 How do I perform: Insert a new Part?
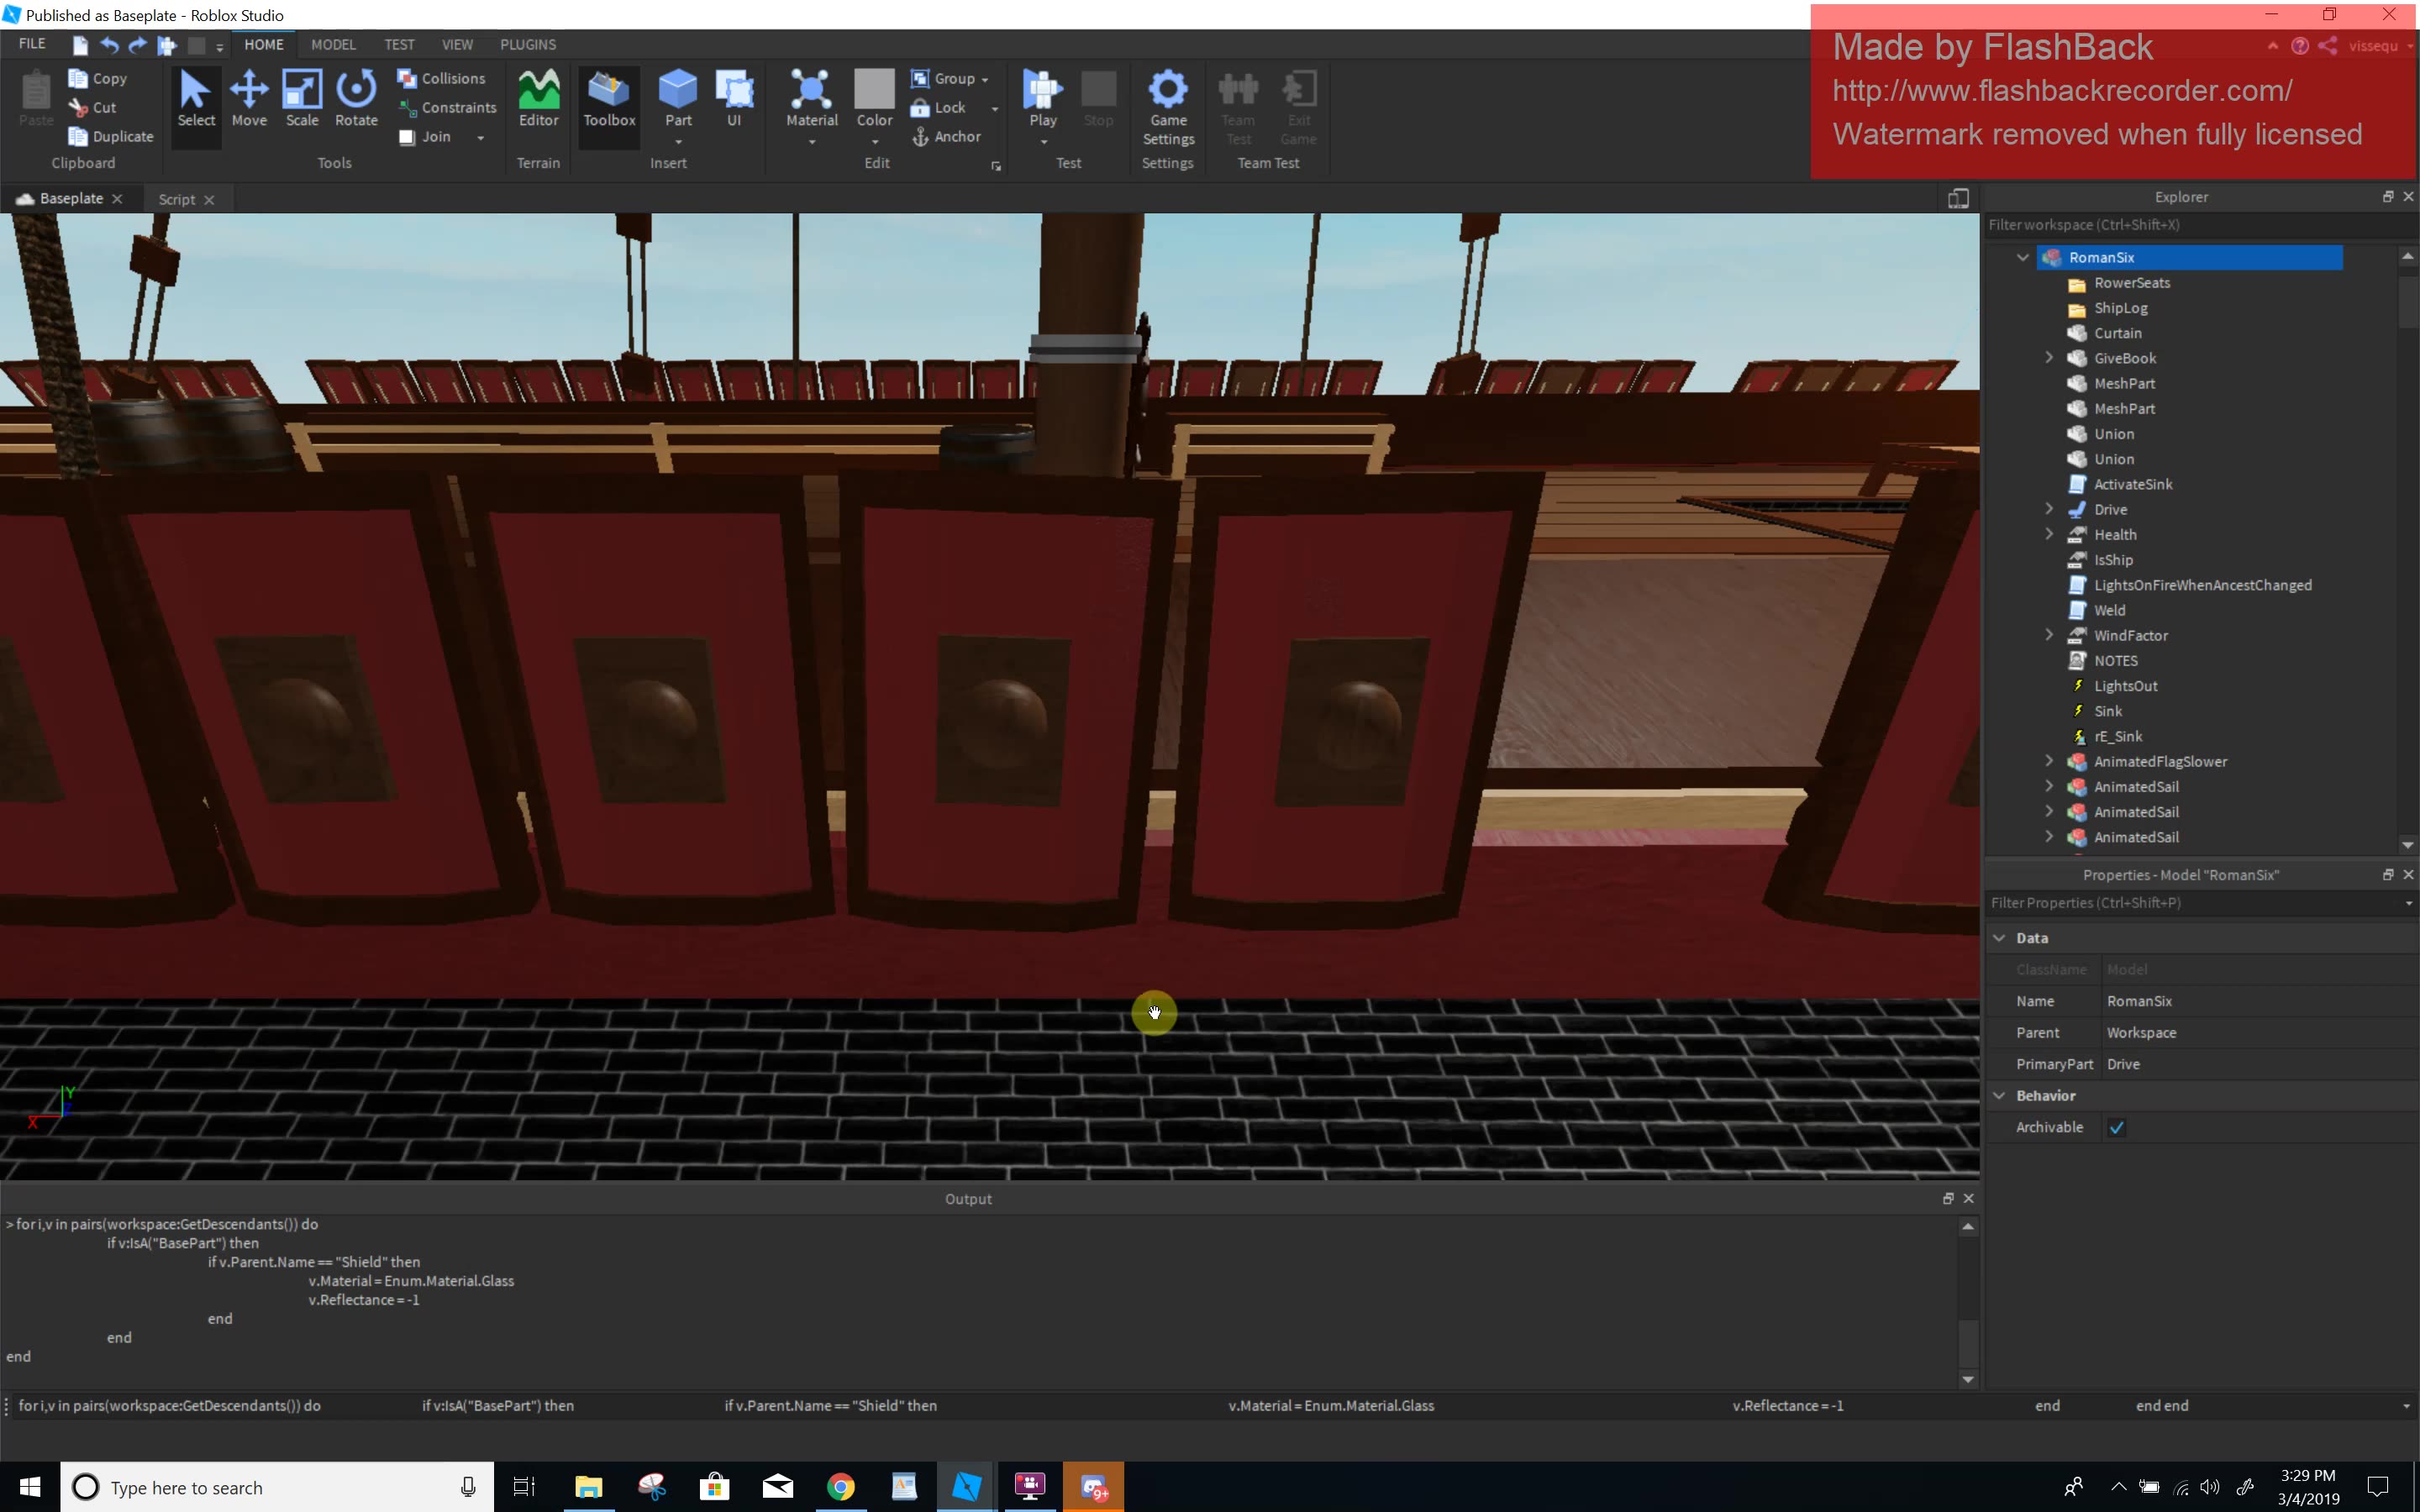coord(678,99)
